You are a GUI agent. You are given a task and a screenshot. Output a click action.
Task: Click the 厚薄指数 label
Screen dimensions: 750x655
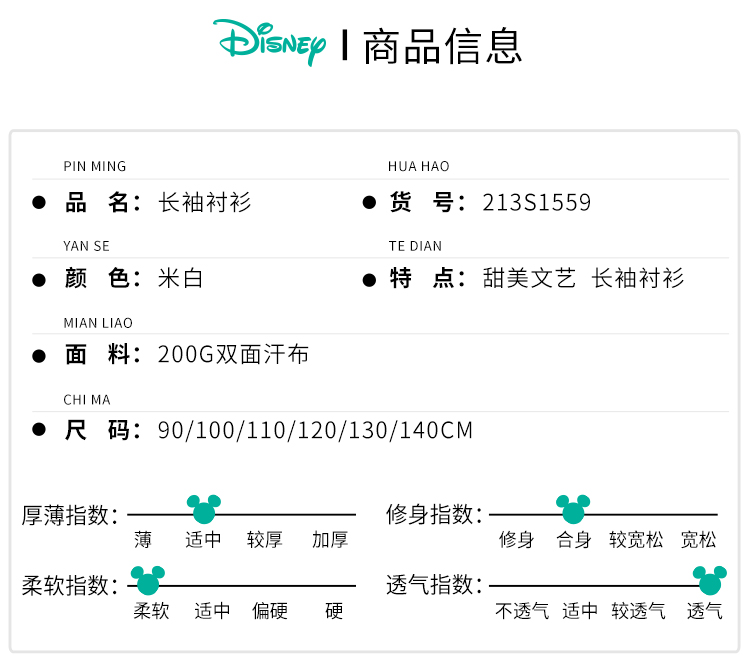click(x=70, y=515)
